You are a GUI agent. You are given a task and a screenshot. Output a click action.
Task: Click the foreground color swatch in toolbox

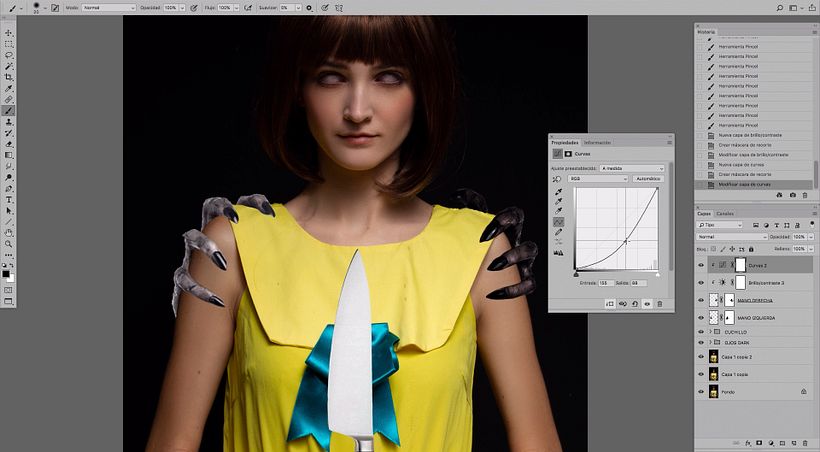6,274
